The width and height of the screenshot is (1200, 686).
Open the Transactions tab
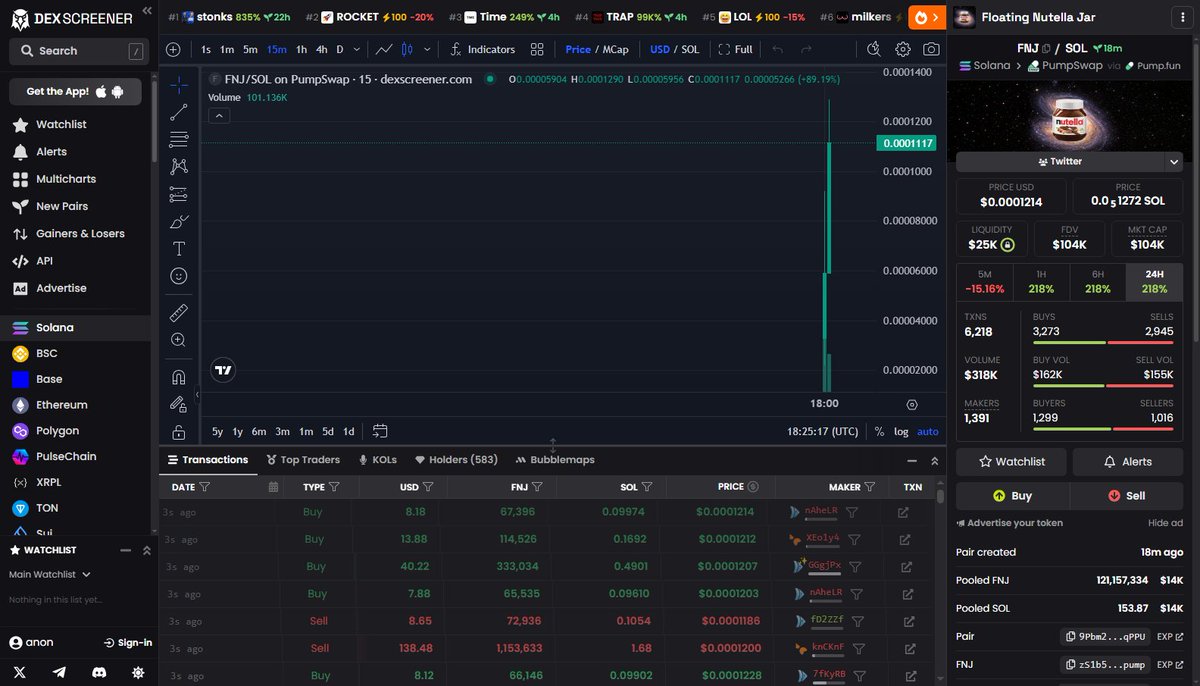click(x=208, y=460)
